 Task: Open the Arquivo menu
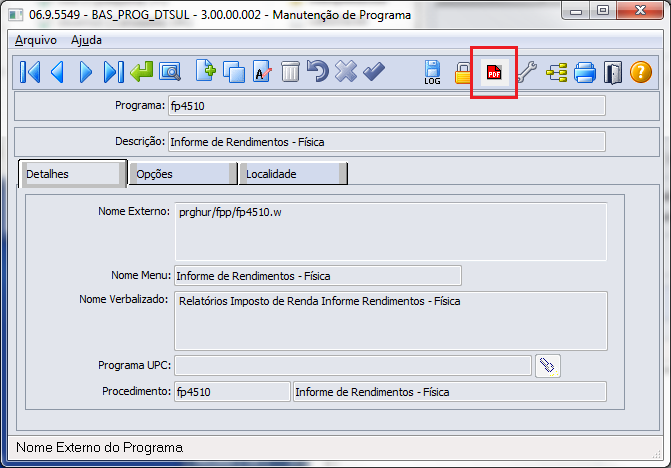[36, 40]
